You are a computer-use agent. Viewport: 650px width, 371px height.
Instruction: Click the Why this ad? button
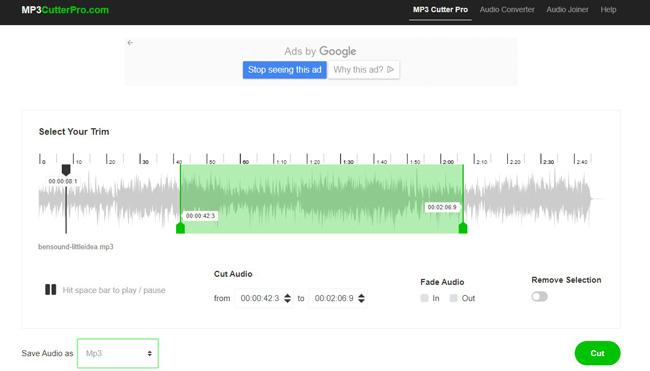click(364, 70)
